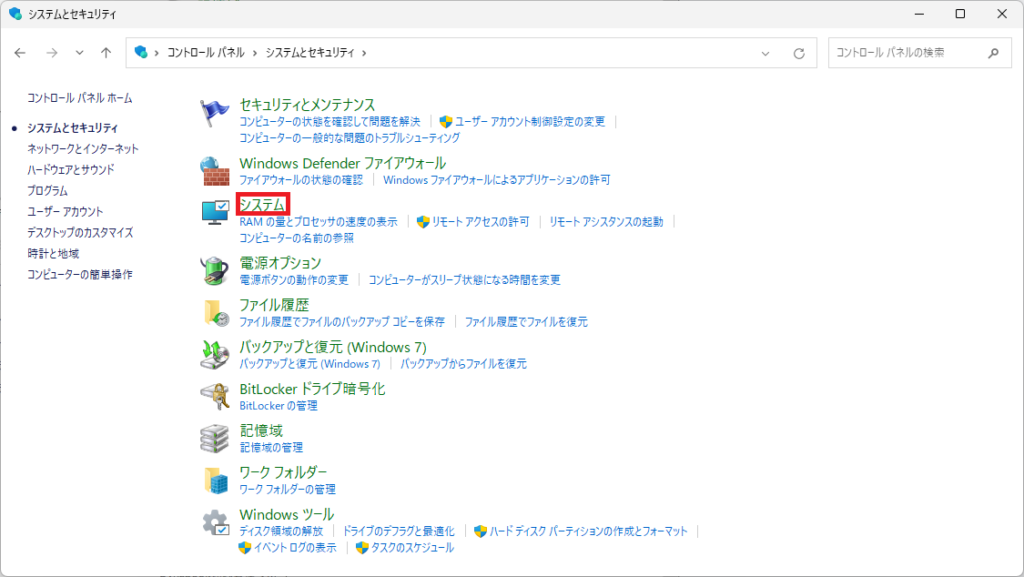This screenshot has width=1024, height=577.
Task: Click リモート アクセスの許可 link
Action: coord(480,222)
